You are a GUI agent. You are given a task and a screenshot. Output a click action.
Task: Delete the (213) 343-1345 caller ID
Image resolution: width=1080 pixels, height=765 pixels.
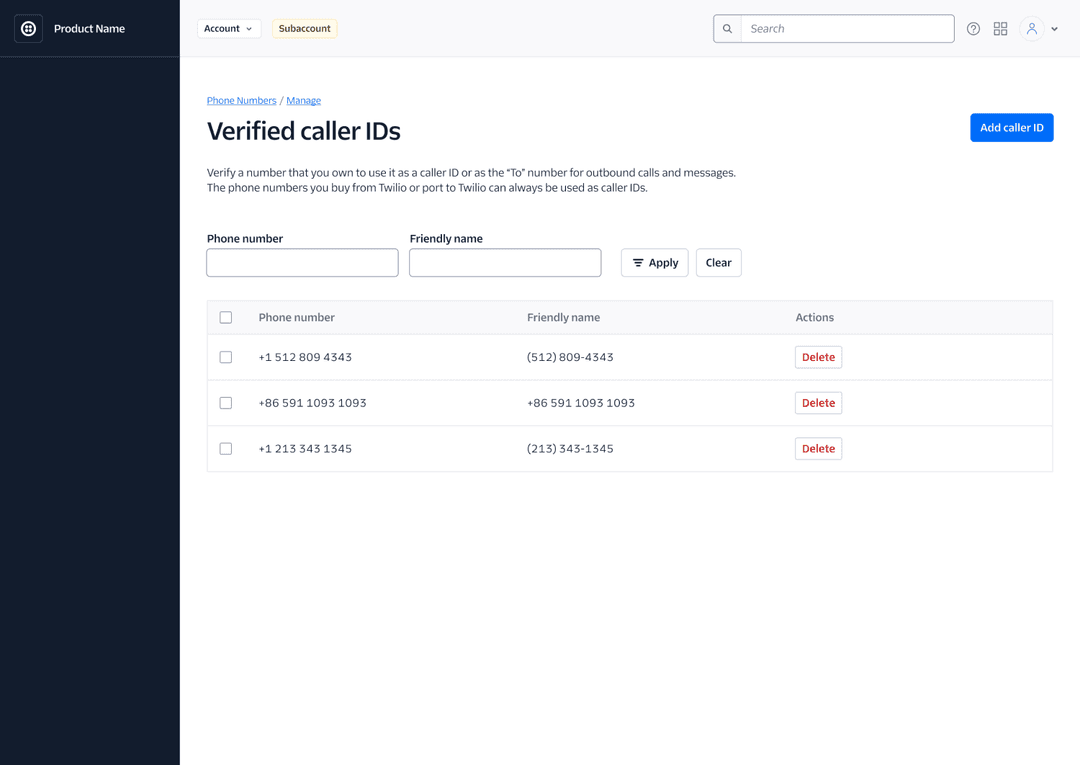coord(818,449)
